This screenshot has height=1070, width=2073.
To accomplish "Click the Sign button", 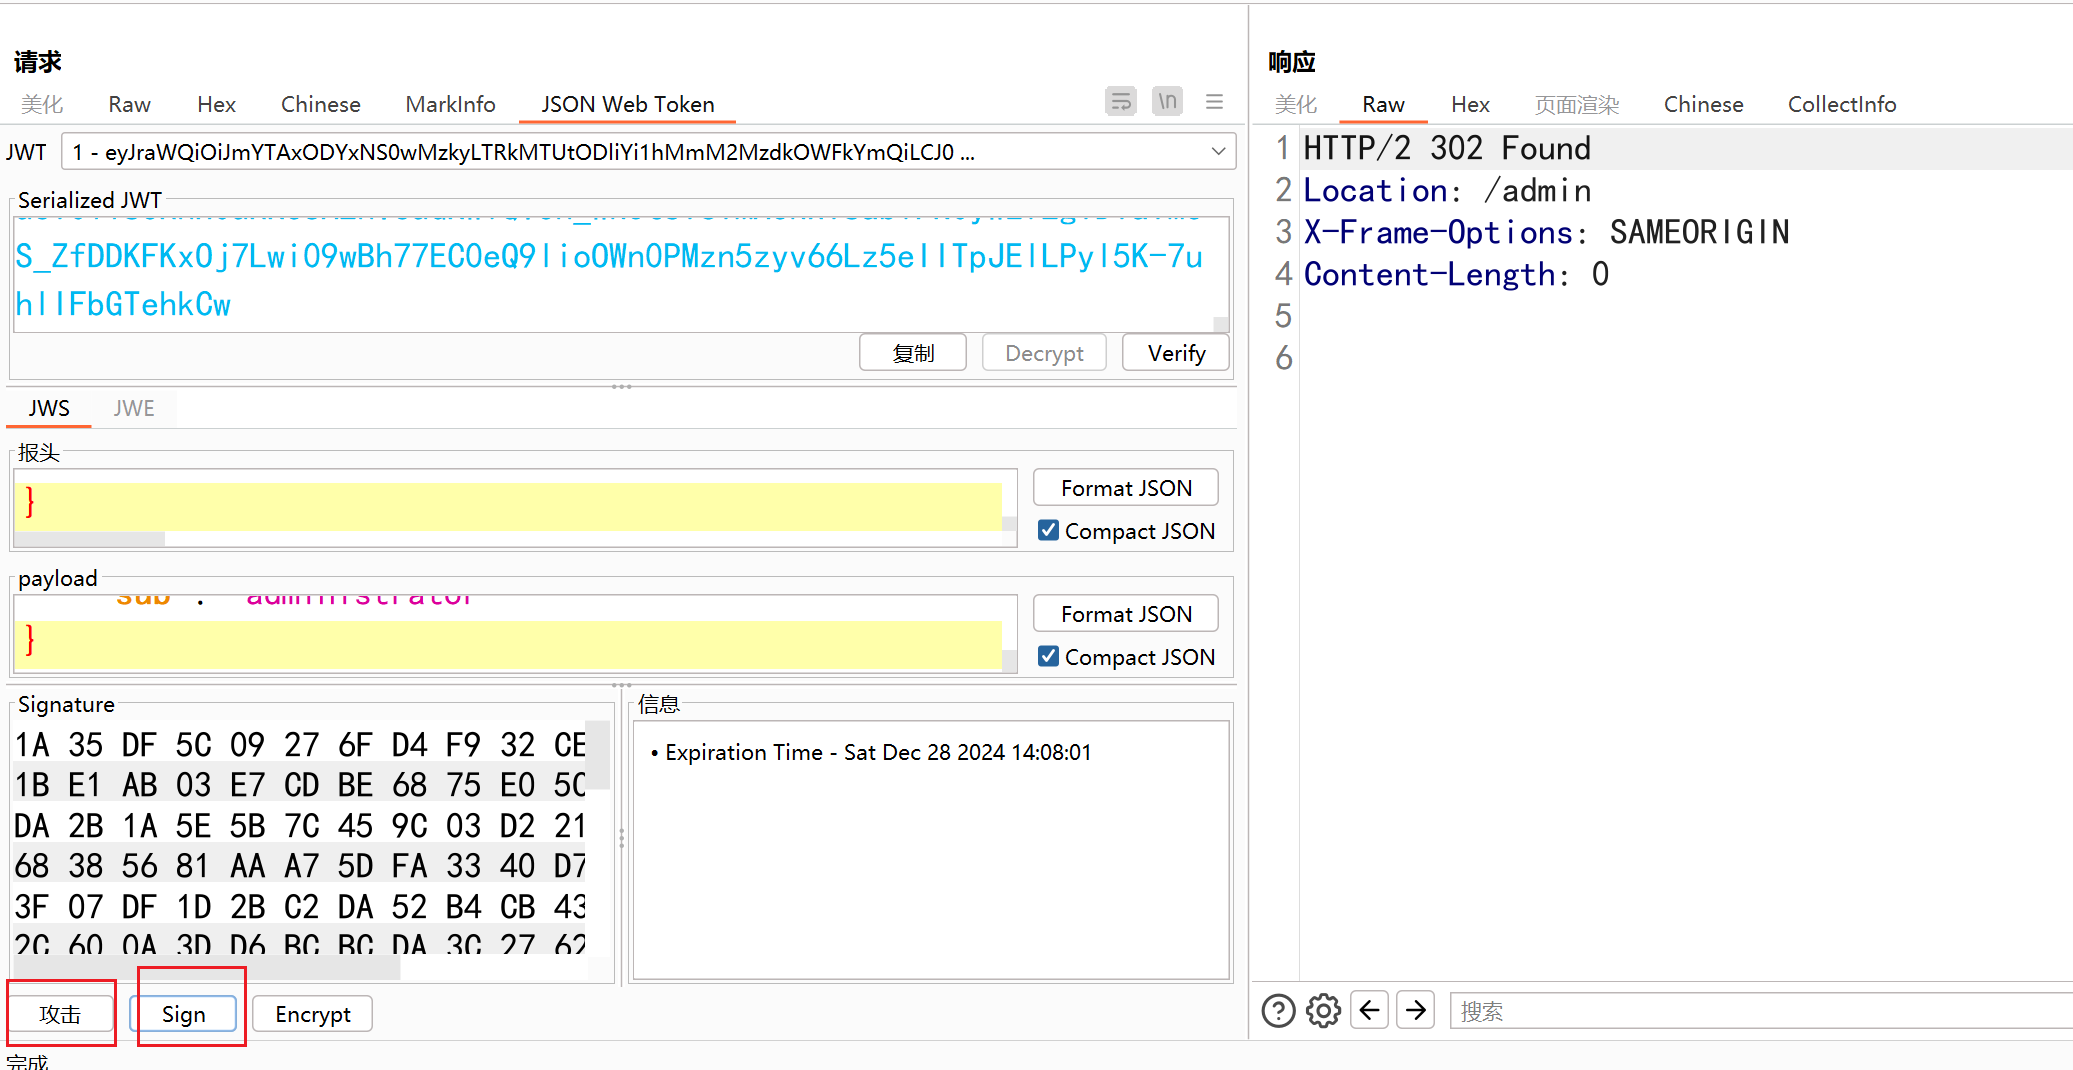I will pos(184,1014).
